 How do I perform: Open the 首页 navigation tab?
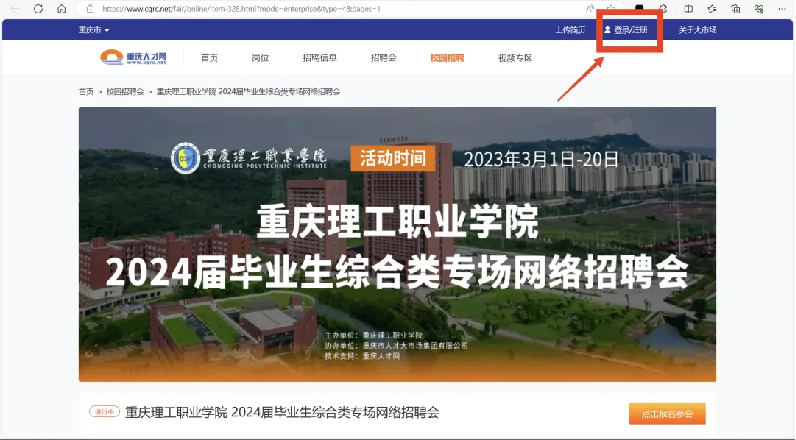coord(209,58)
